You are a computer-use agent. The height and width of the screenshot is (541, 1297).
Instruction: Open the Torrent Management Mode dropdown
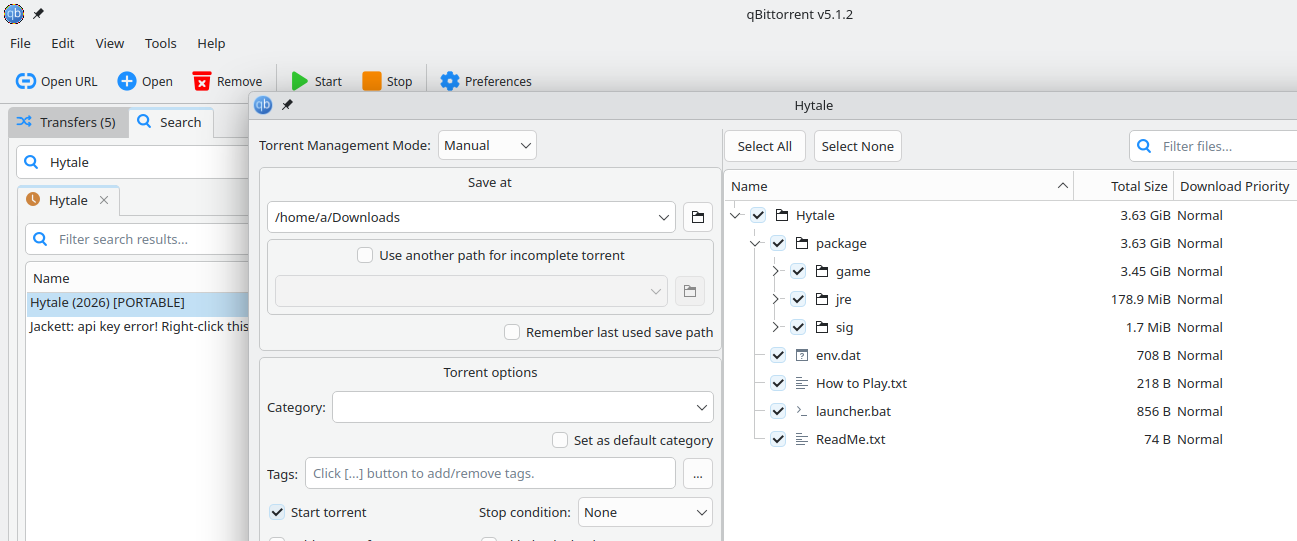487,145
